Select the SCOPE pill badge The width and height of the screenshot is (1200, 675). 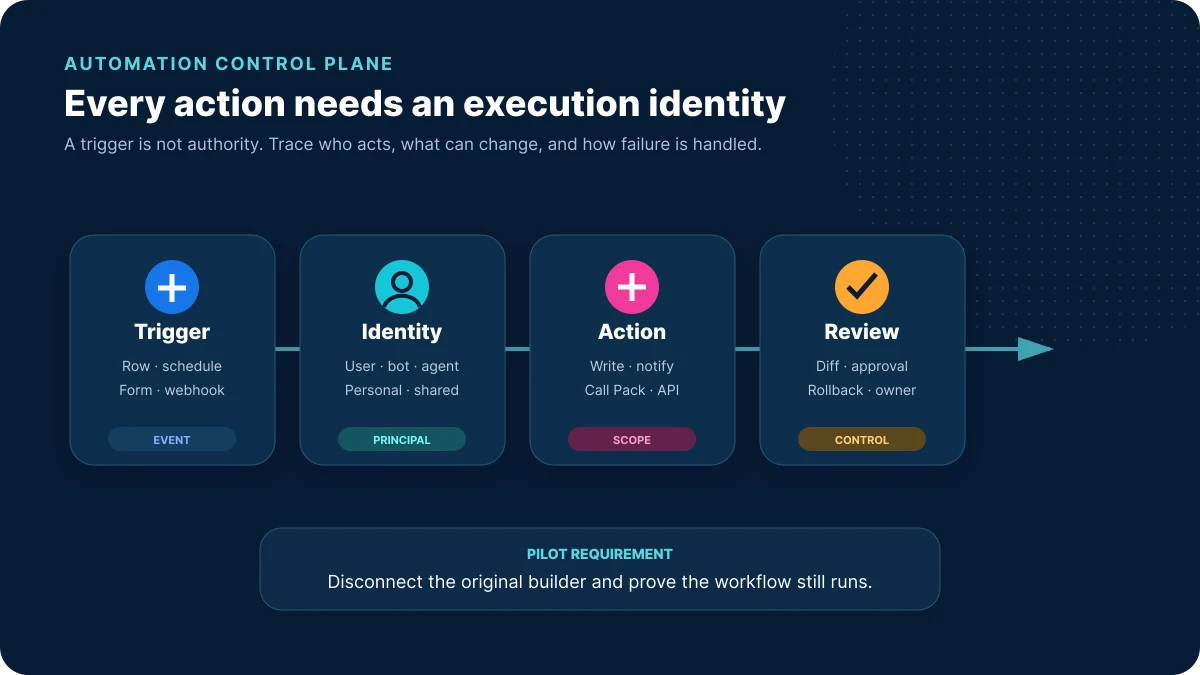click(x=632, y=439)
